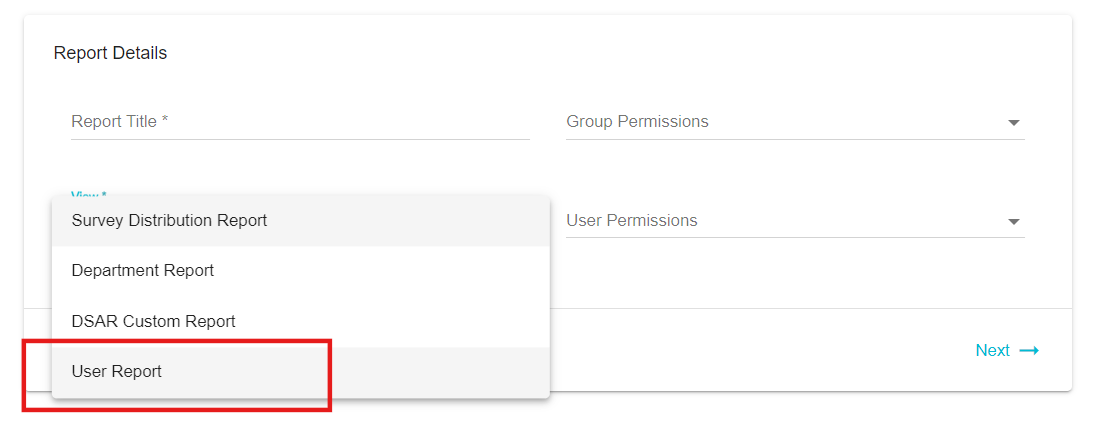Viewport: 1105px width, 432px height.
Task: Click empty space right of the Department Report text
Action: pyautogui.click(x=381, y=271)
